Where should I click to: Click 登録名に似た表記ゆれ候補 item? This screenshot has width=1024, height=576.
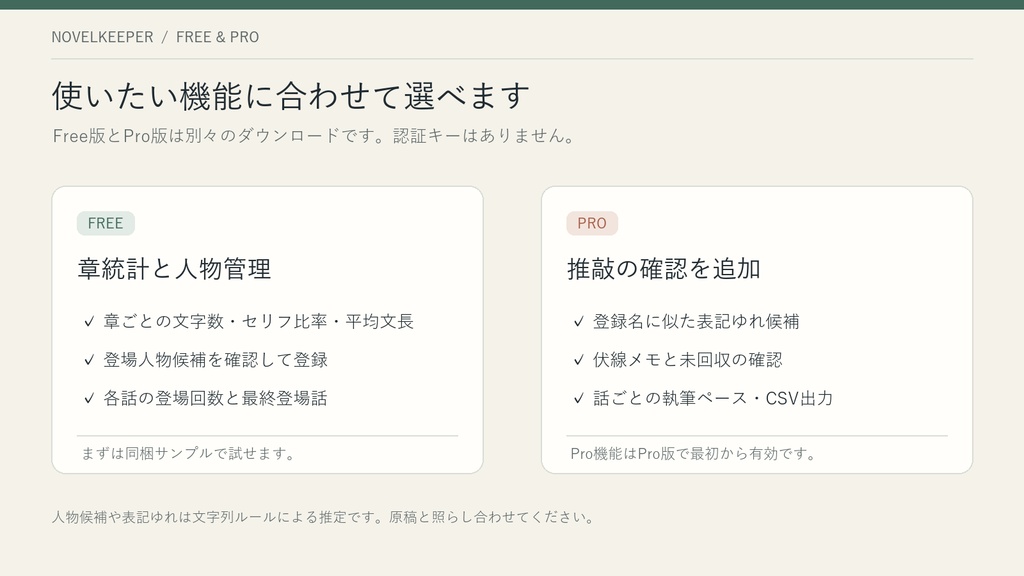pyautogui.click(x=696, y=321)
